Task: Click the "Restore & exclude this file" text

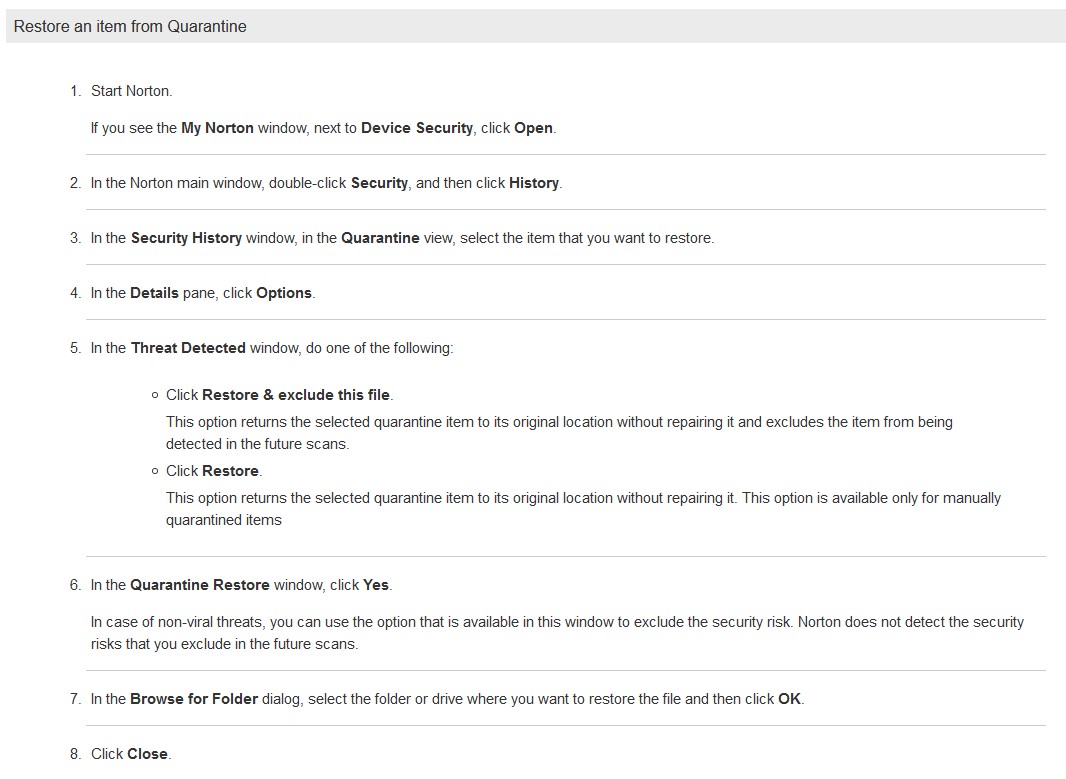Action: pos(297,395)
